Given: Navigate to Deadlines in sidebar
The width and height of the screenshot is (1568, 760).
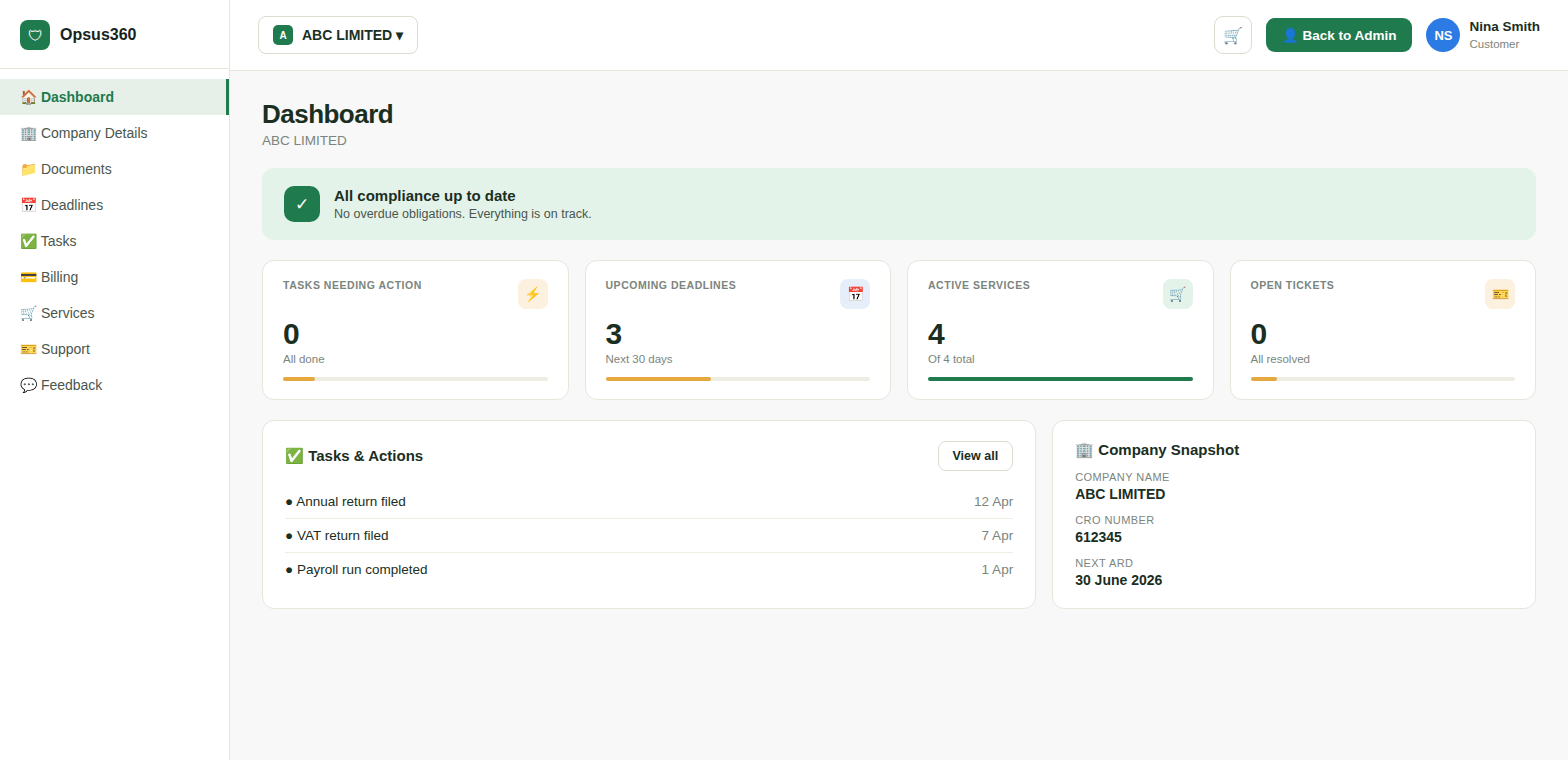Looking at the screenshot, I should tap(114, 205).
